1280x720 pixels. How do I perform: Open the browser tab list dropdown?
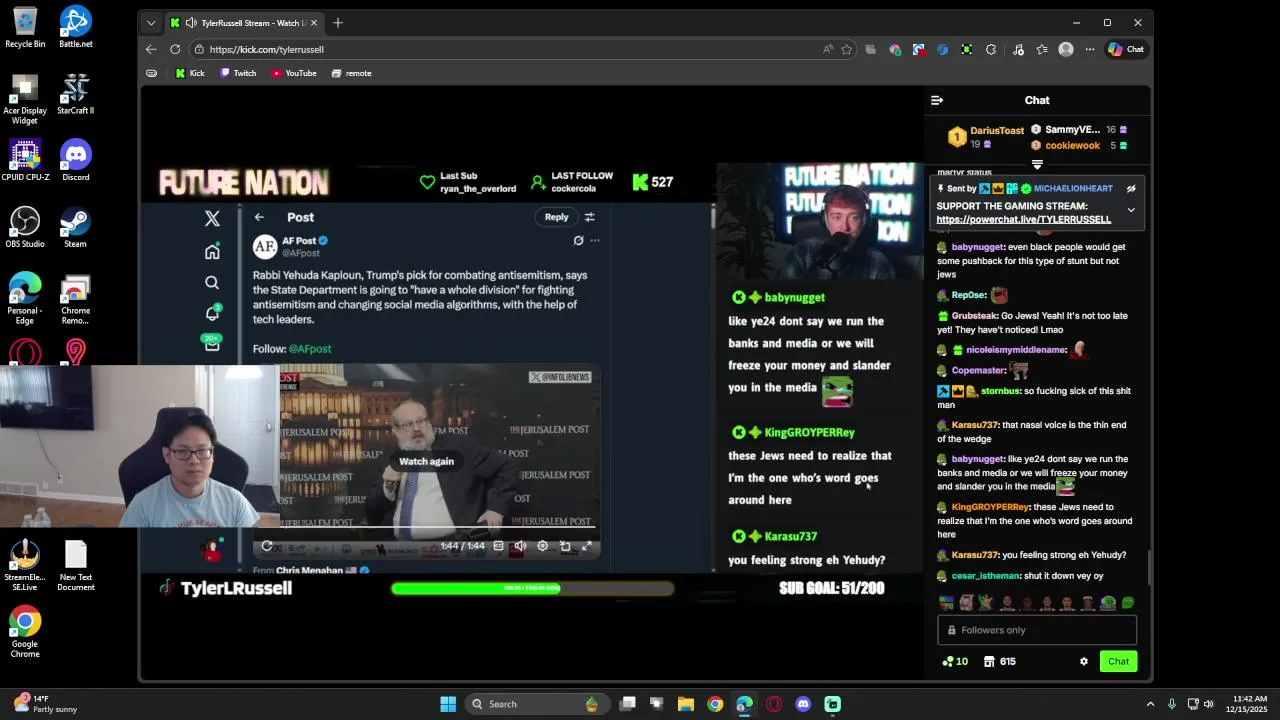pyautogui.click(x=151, y=22)
